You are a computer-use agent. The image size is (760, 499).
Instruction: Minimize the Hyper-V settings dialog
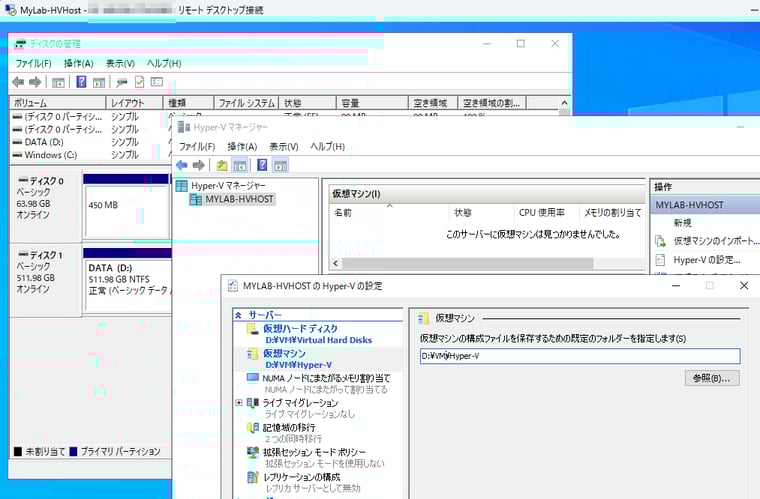click(676, 286)
